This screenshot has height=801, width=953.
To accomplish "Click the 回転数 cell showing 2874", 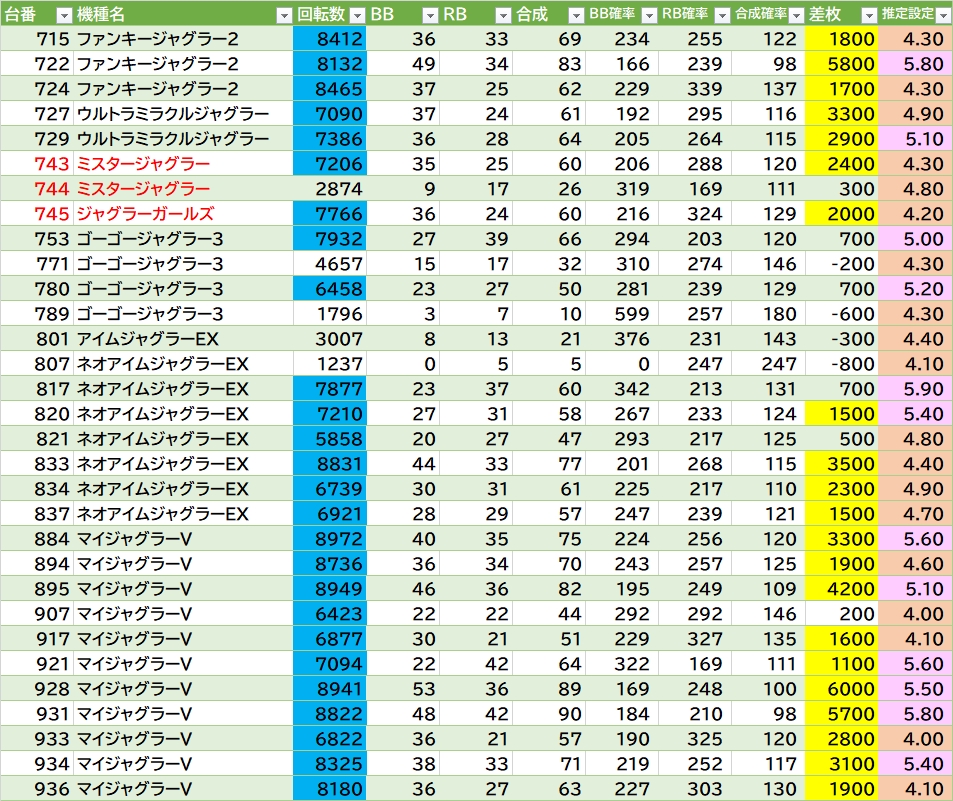I will click(x=331, y=189).
